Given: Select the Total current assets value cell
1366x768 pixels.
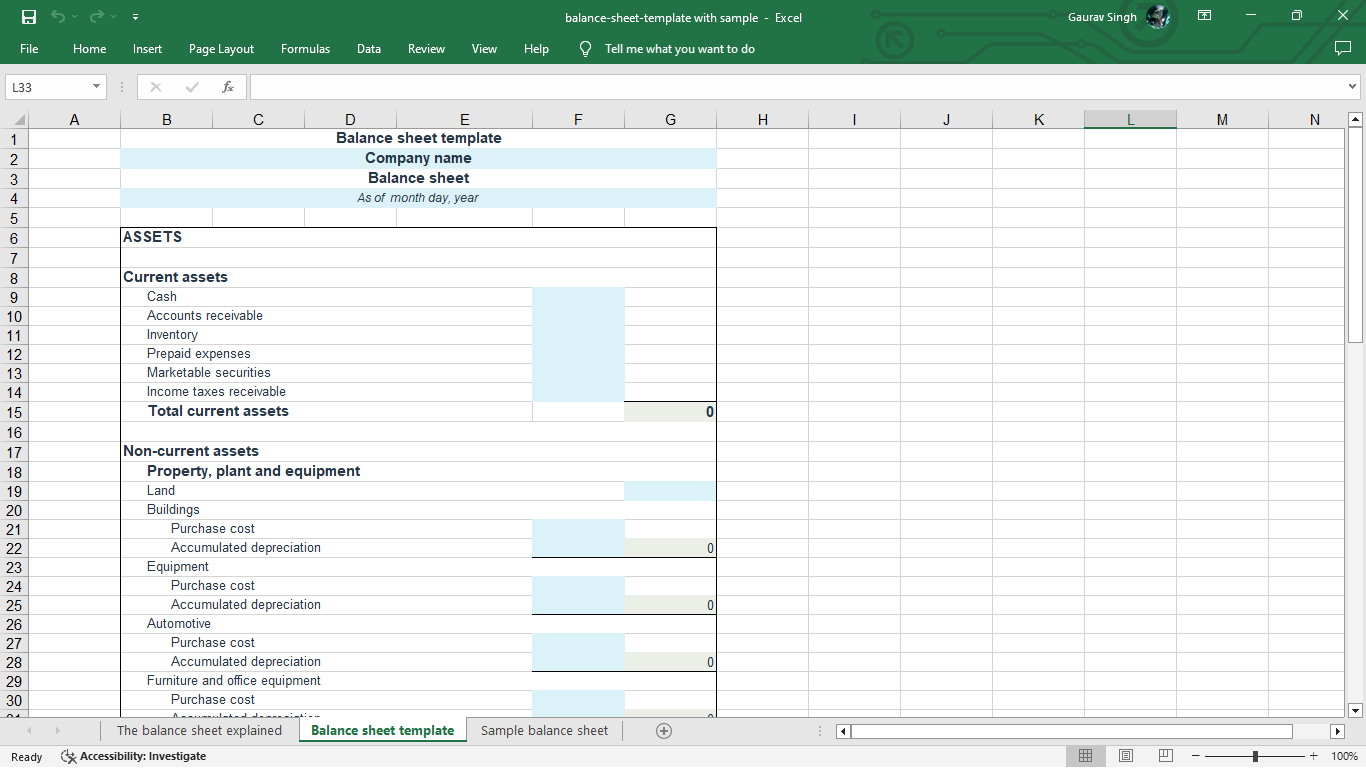Looking at the screenshot, I should click(x=670, y=411).
